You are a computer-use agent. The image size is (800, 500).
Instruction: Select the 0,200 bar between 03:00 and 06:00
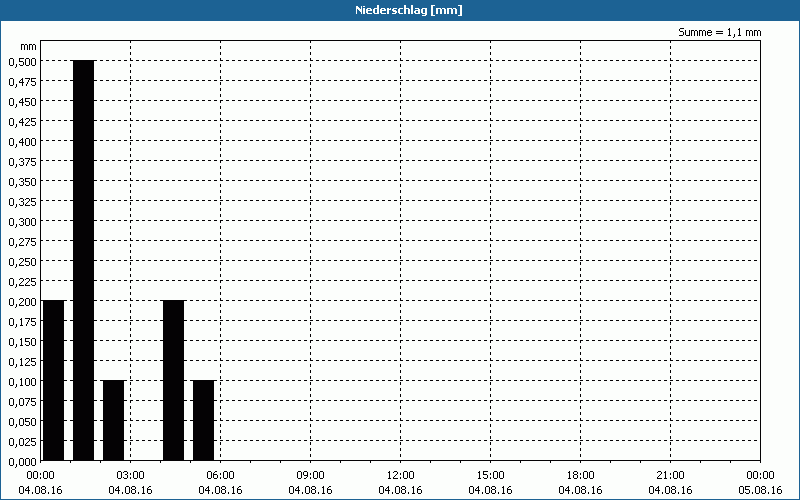pos(173,381)
